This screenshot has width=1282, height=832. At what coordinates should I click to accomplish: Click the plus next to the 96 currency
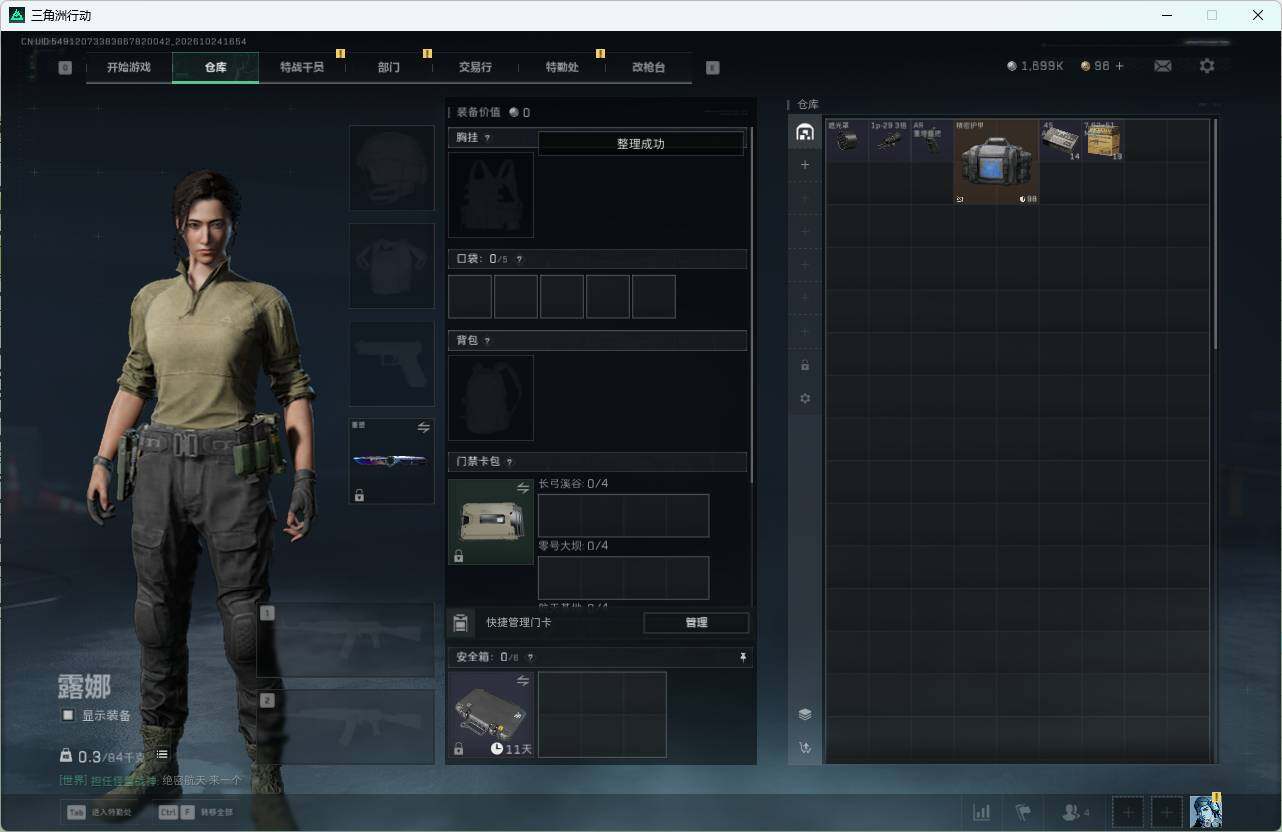pos(1120,66)
